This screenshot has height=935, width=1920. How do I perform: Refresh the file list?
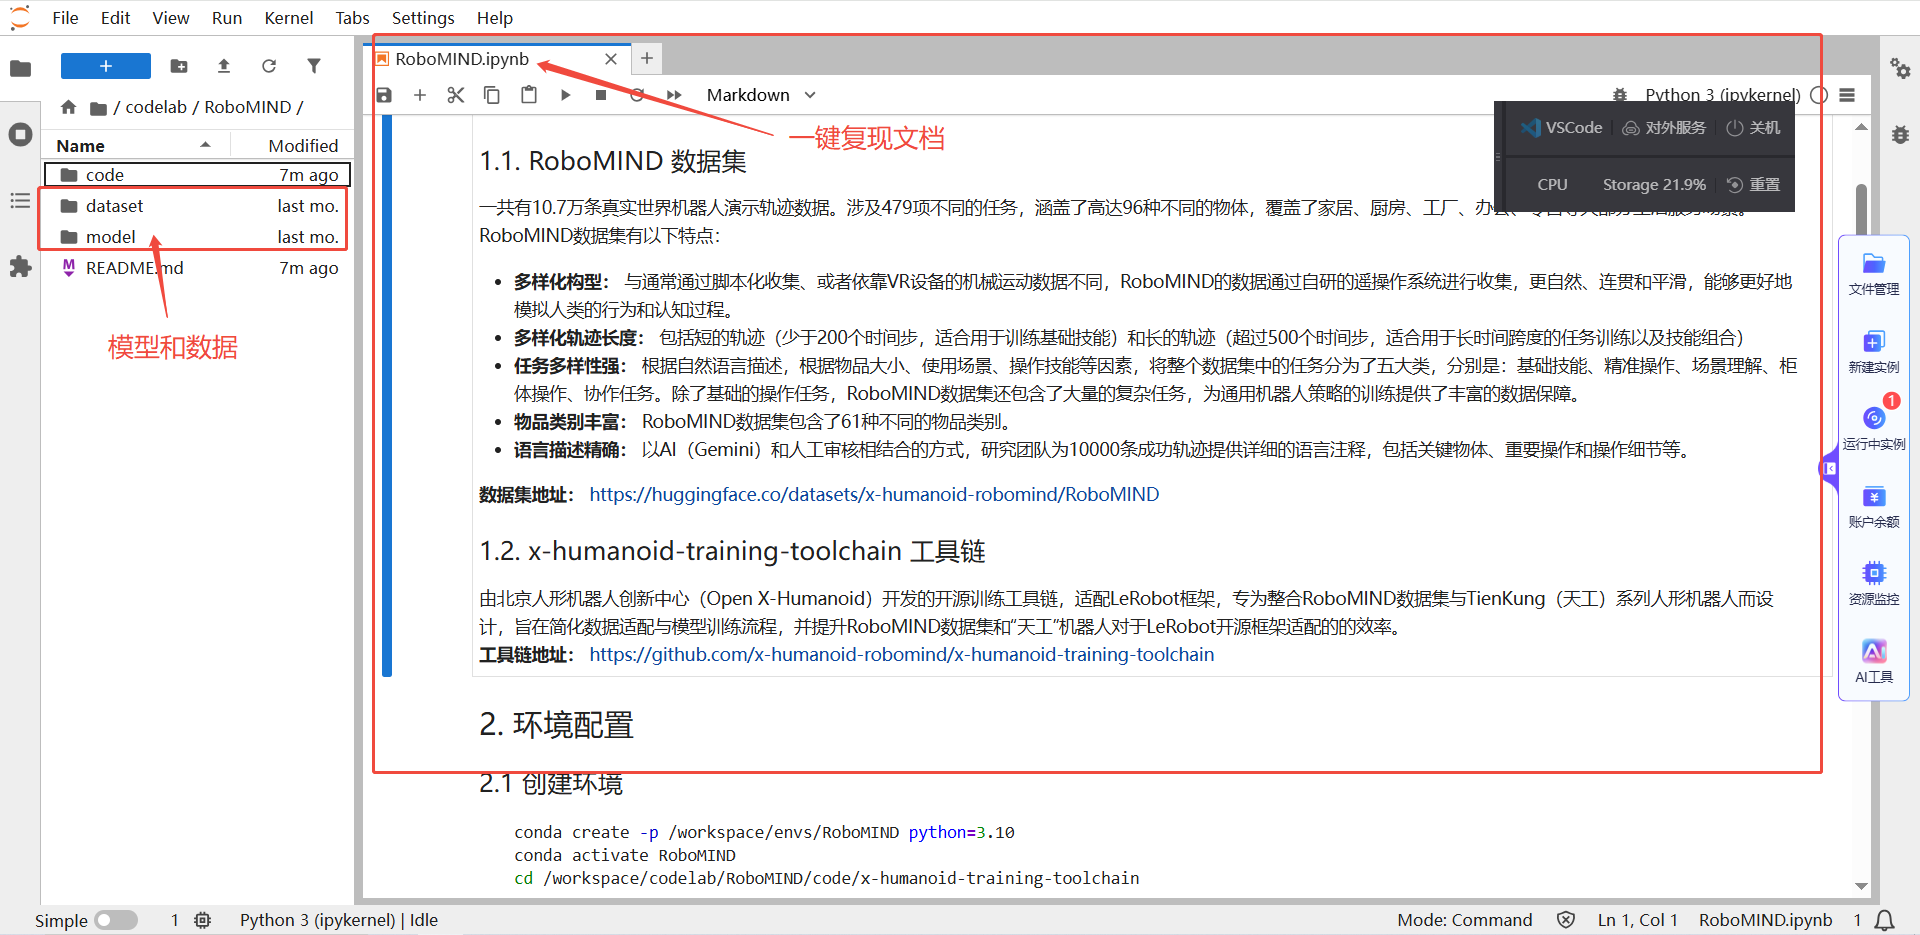tap(268, 66)
